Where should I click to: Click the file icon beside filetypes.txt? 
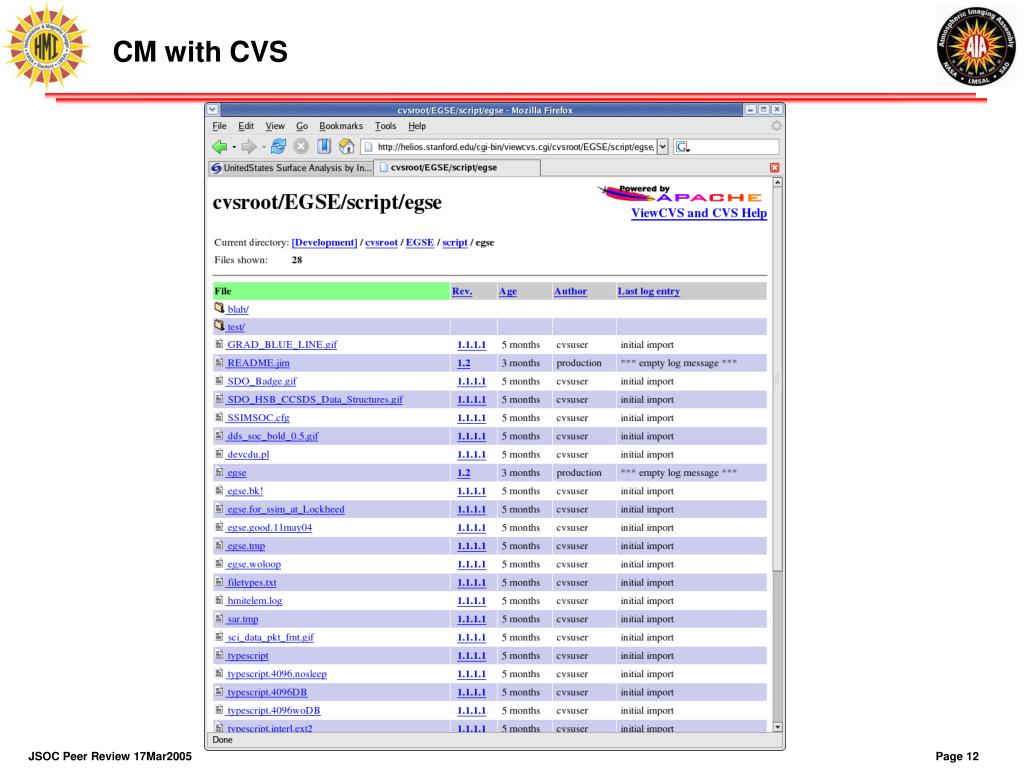pos(219,582)
